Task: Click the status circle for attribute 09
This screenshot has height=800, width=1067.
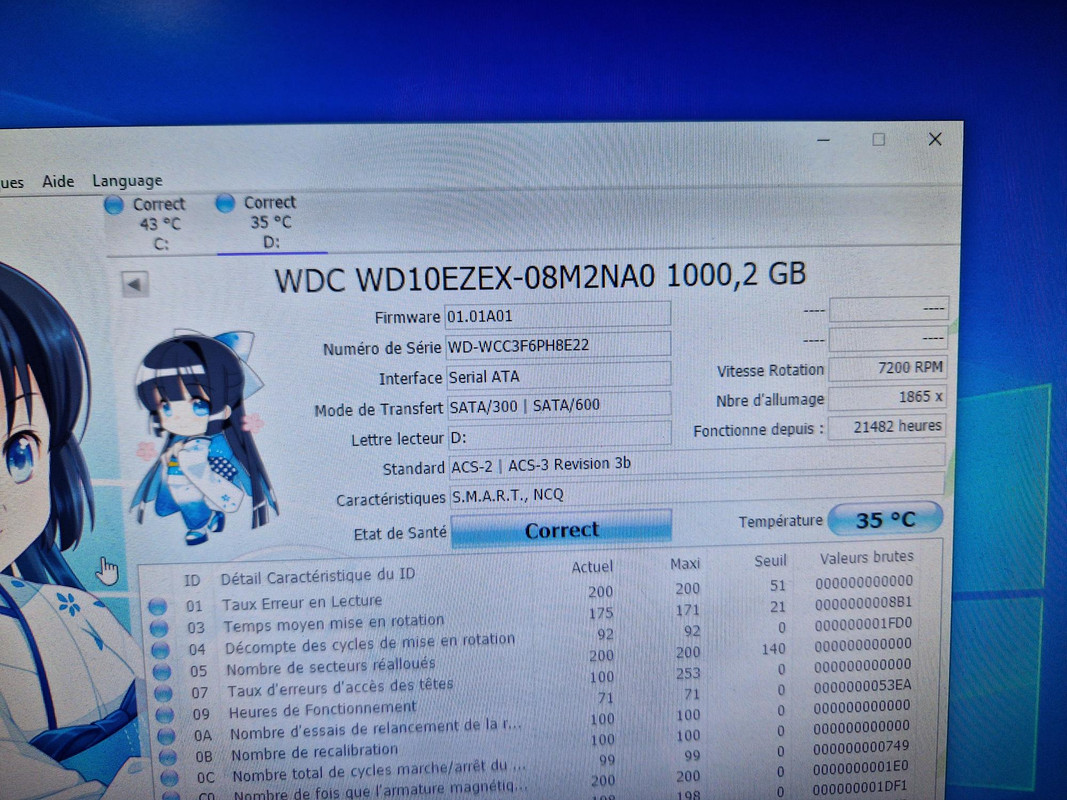Action: (165, 714)
